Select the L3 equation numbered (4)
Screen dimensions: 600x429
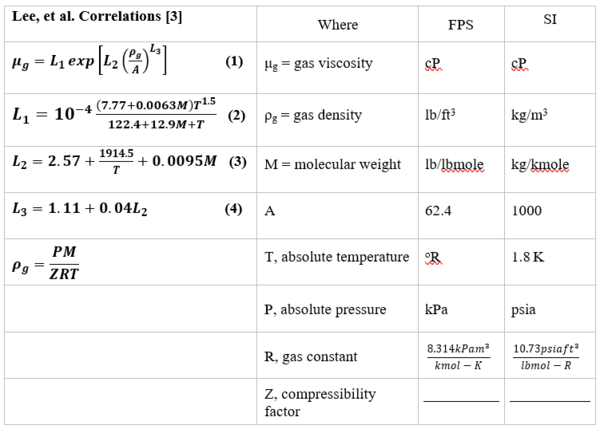click(x=82, y=212)
